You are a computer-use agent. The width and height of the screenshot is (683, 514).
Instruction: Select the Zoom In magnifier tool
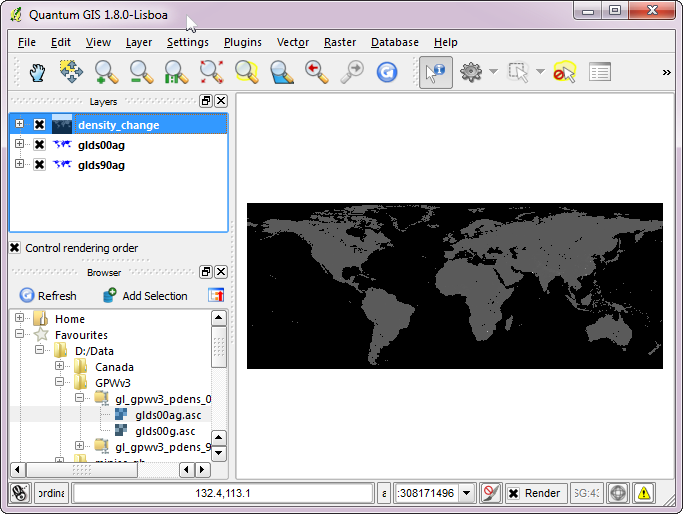click(x=106, y=72)
